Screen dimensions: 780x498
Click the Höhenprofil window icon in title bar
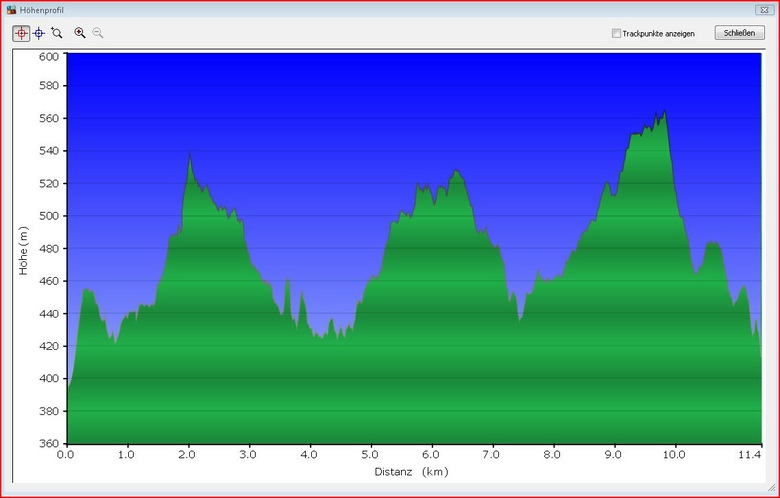coord(11,10)
